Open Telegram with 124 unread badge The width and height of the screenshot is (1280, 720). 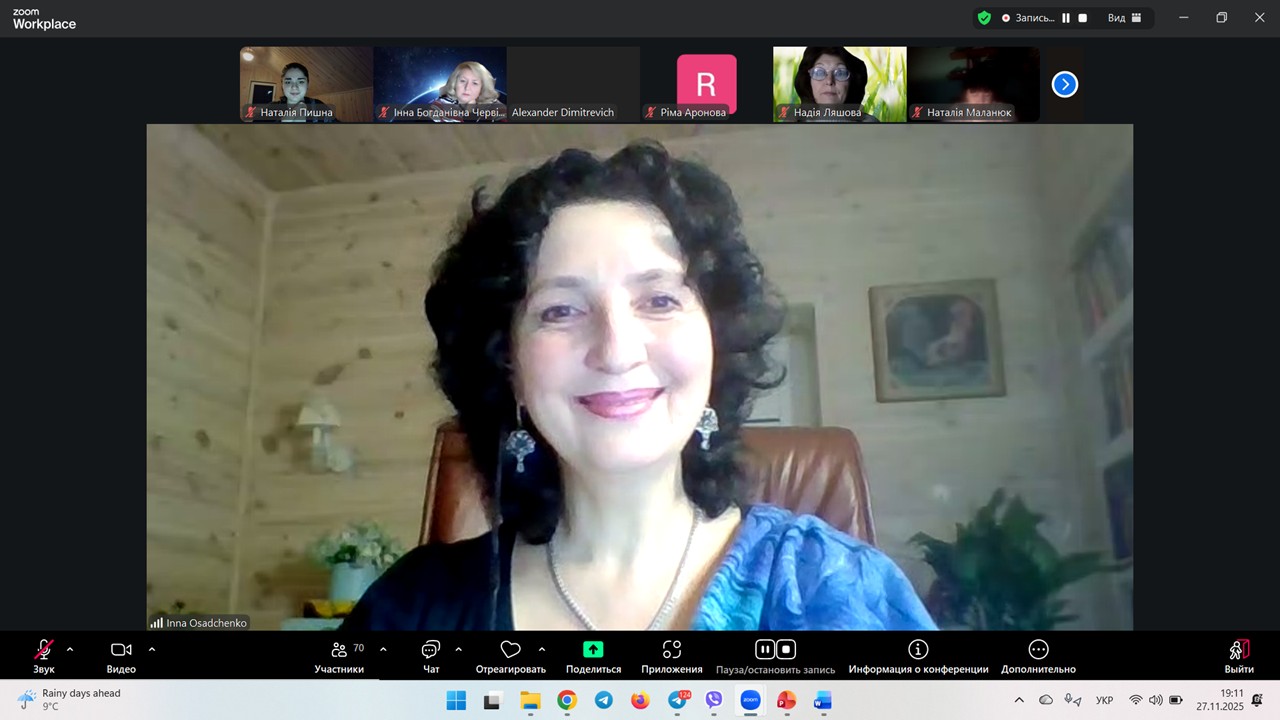(x=678, y=700)
